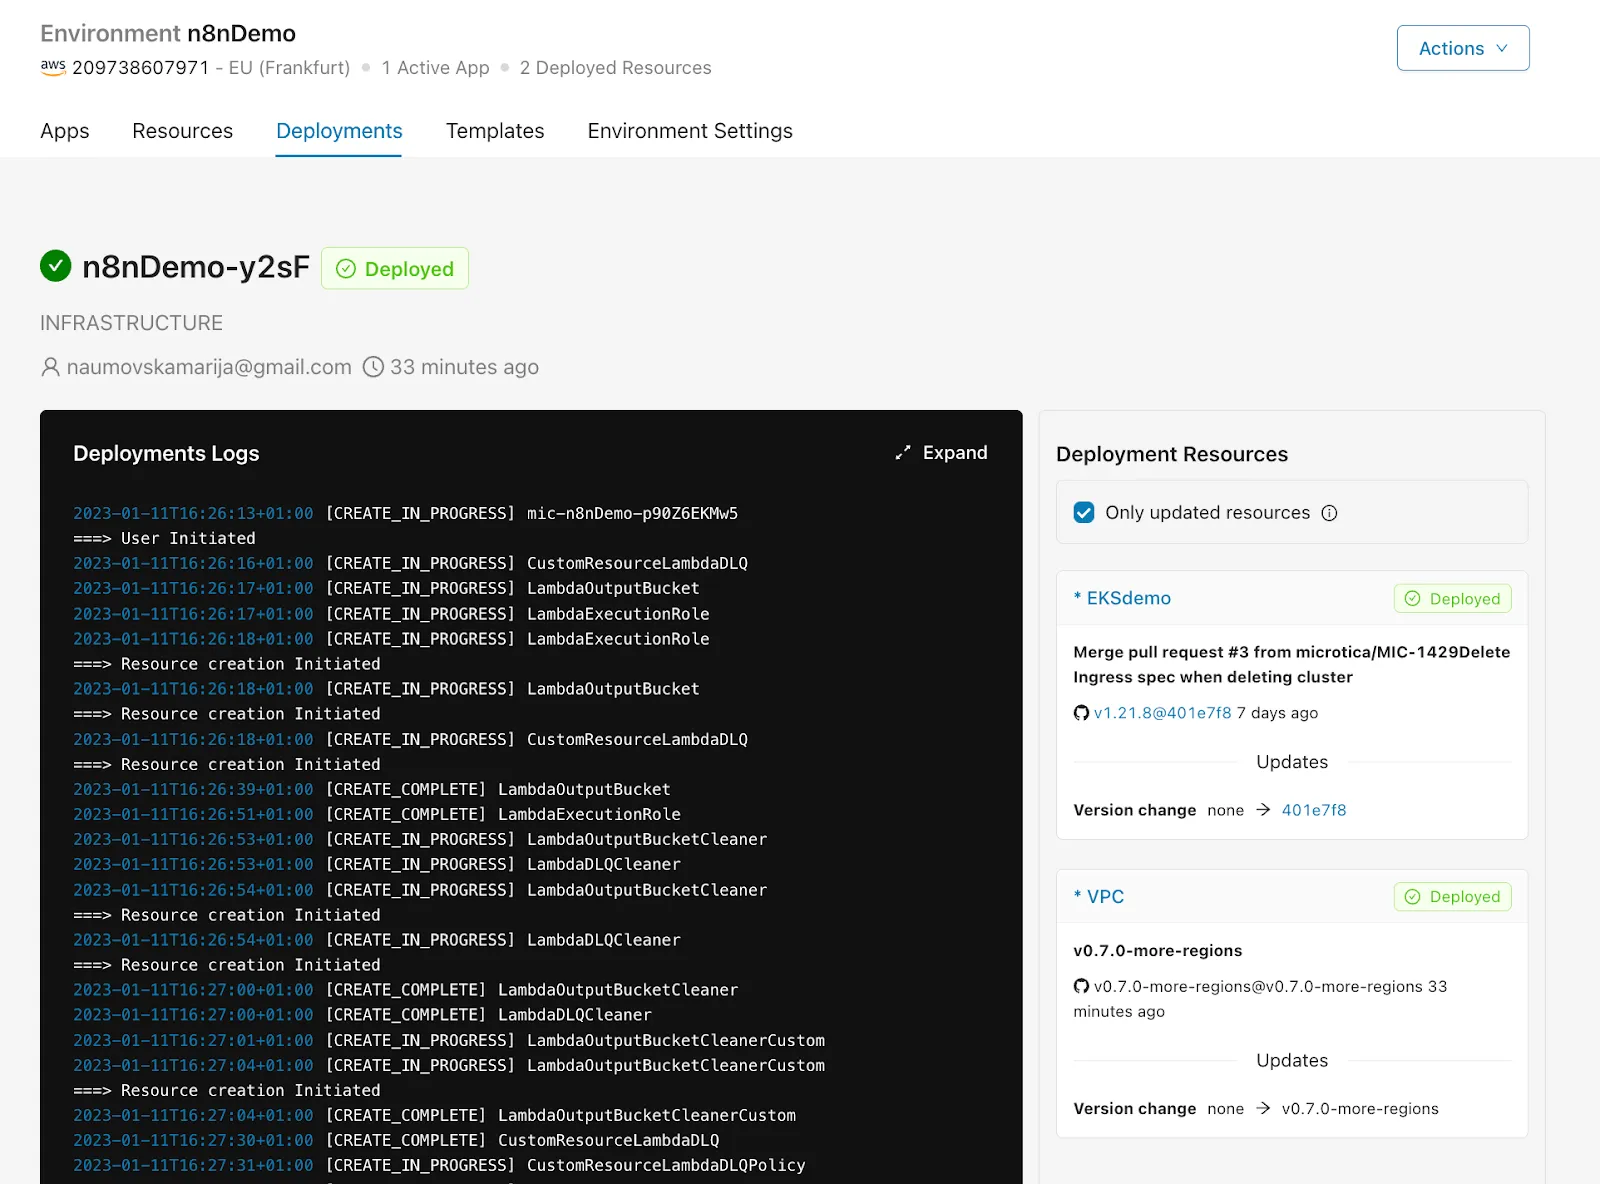Viewport: 1600px width, 1184px height.
Task: Click the circled check icon in the main Deployed badge
Action: point(346,268)
